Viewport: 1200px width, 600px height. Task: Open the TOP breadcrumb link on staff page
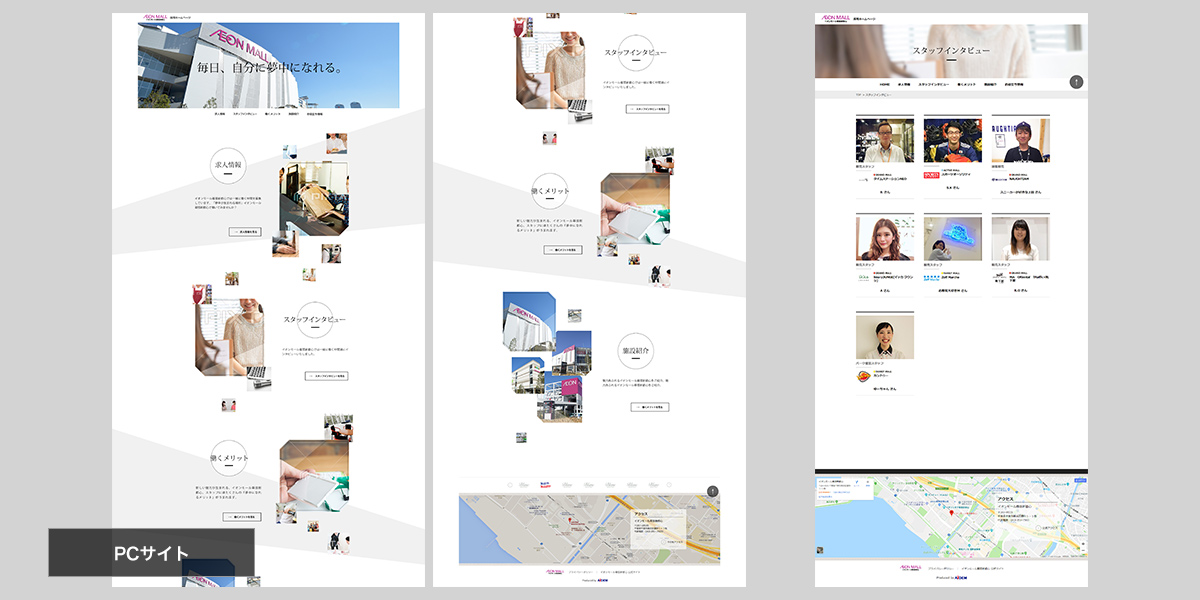coord(858,94)
